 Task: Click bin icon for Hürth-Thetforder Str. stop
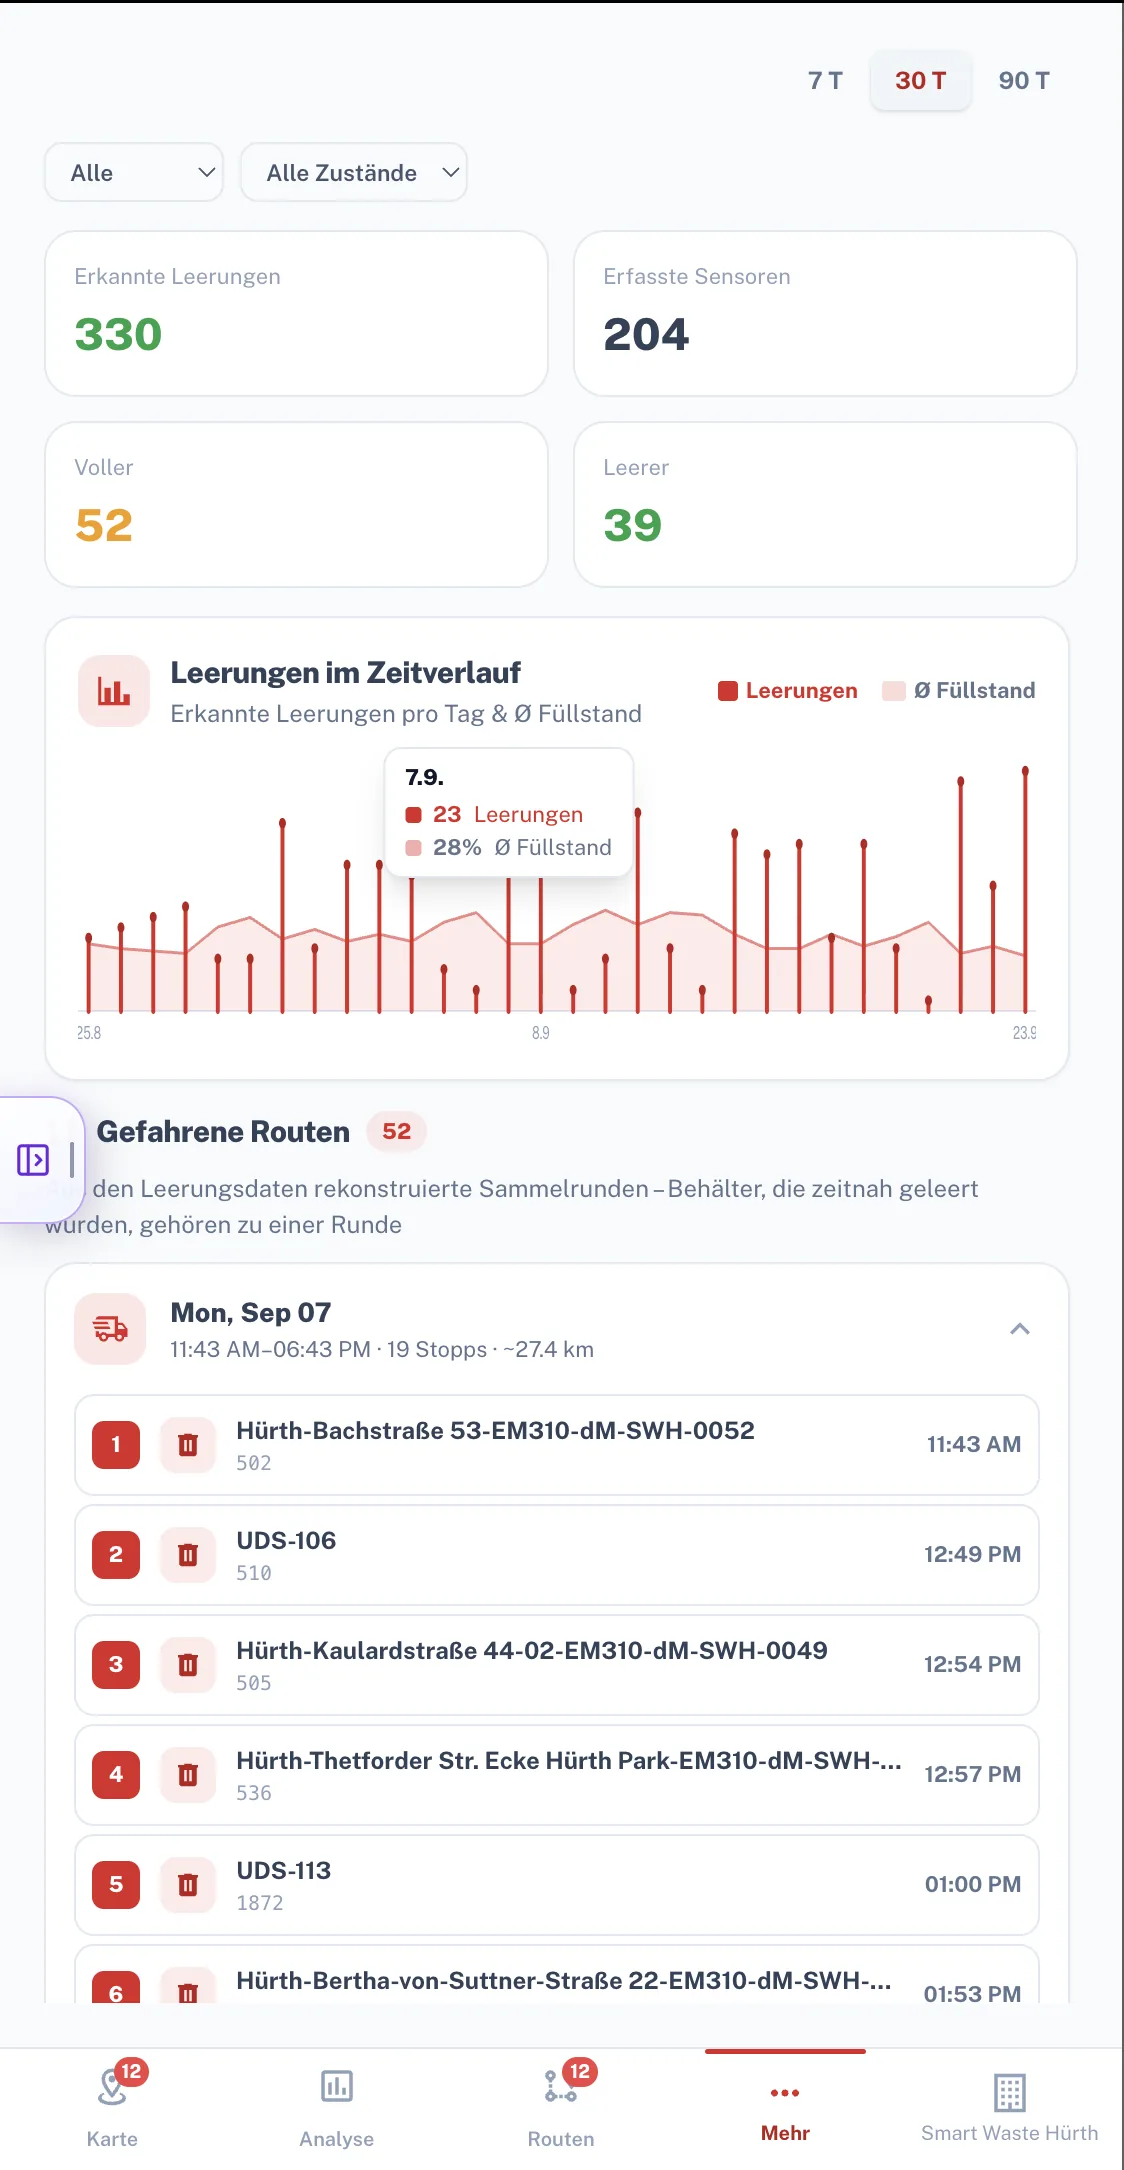coord(188,1774)
